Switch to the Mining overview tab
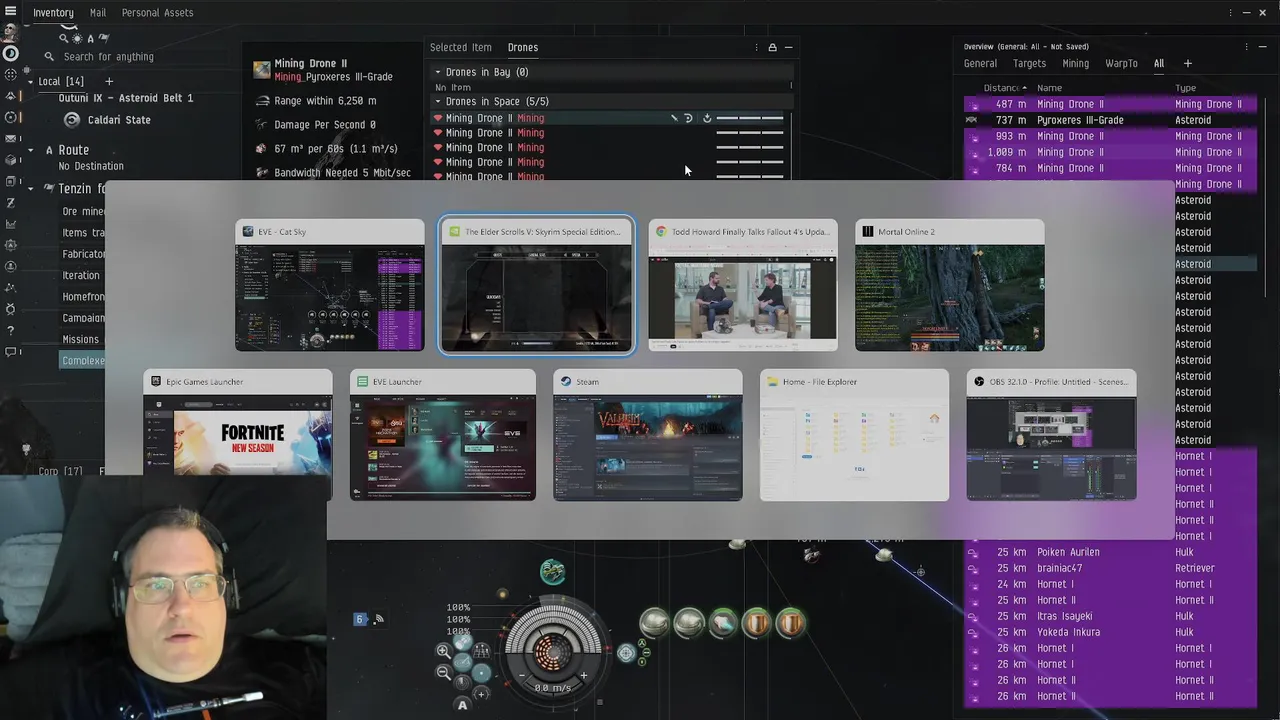The width and height of the screenshot is (1280, 720). (x=1075, y=63)
